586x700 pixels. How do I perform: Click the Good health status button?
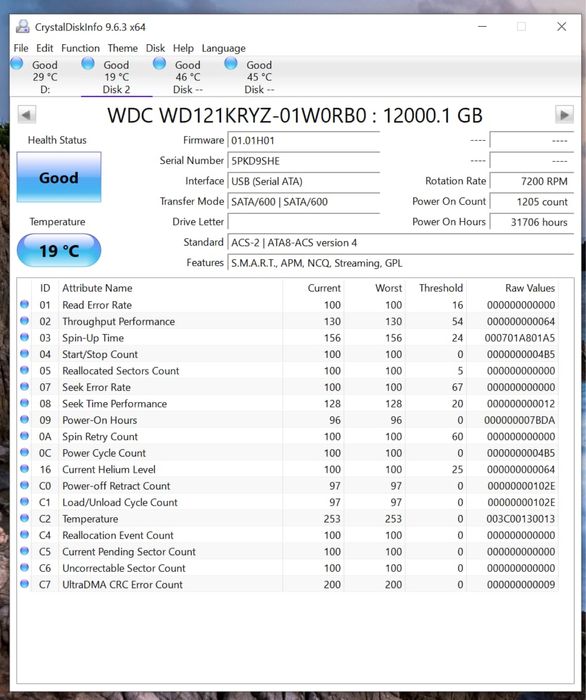(x=59, y=177)
